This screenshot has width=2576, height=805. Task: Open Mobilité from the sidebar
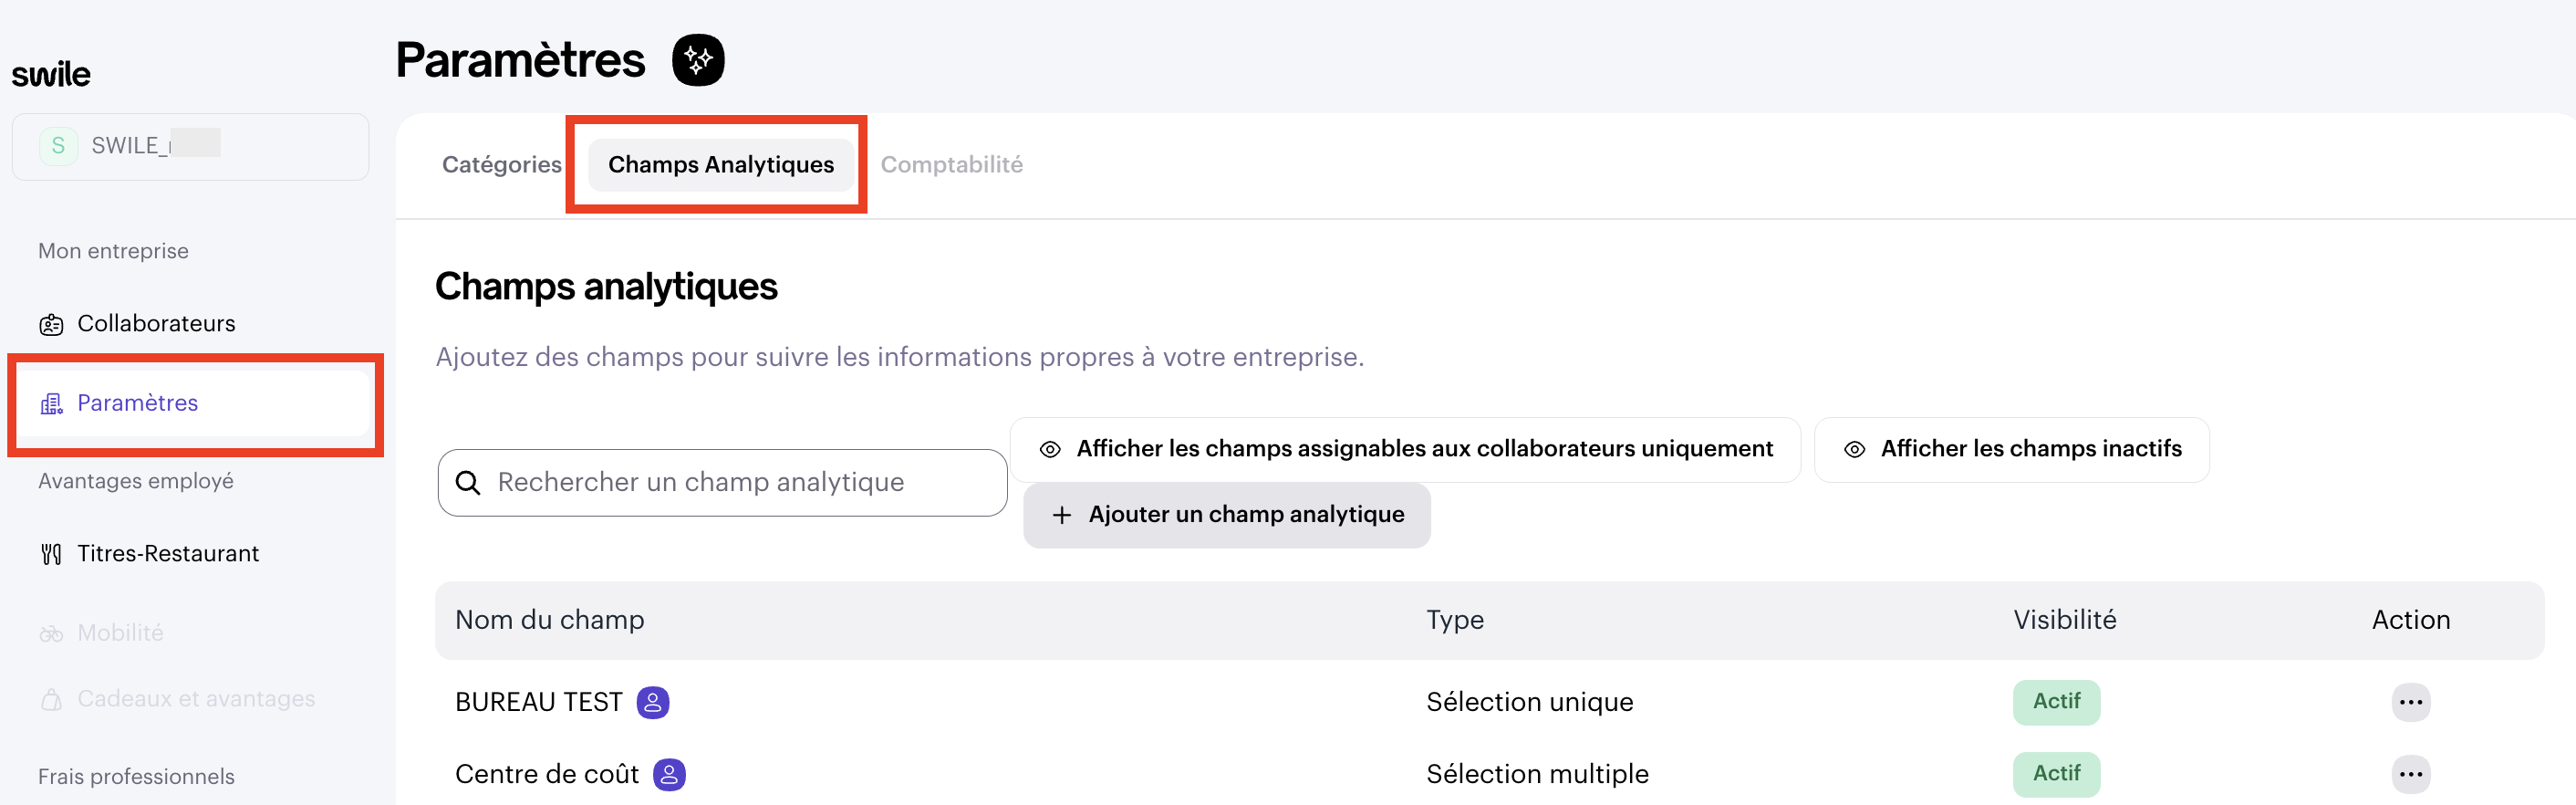pyautogui.click(x=120, y=633)
